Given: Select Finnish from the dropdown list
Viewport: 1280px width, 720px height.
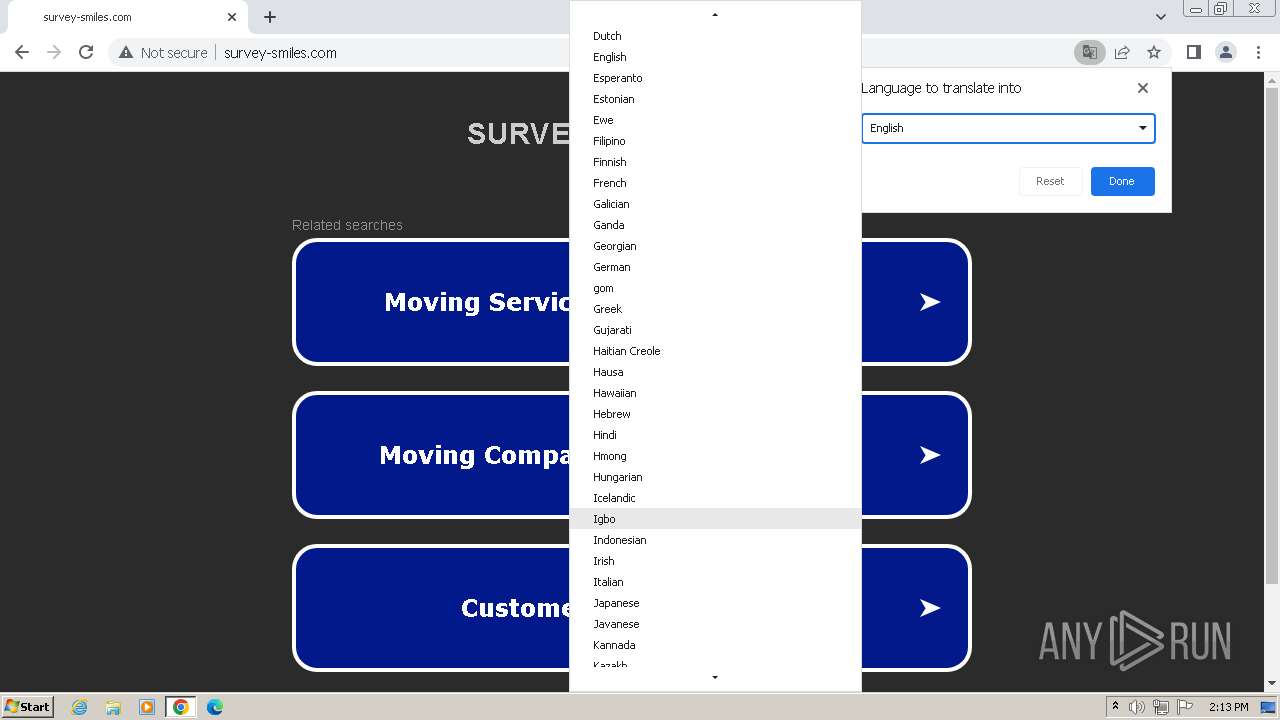Looking at the screenshot, I should click(715, 162).
